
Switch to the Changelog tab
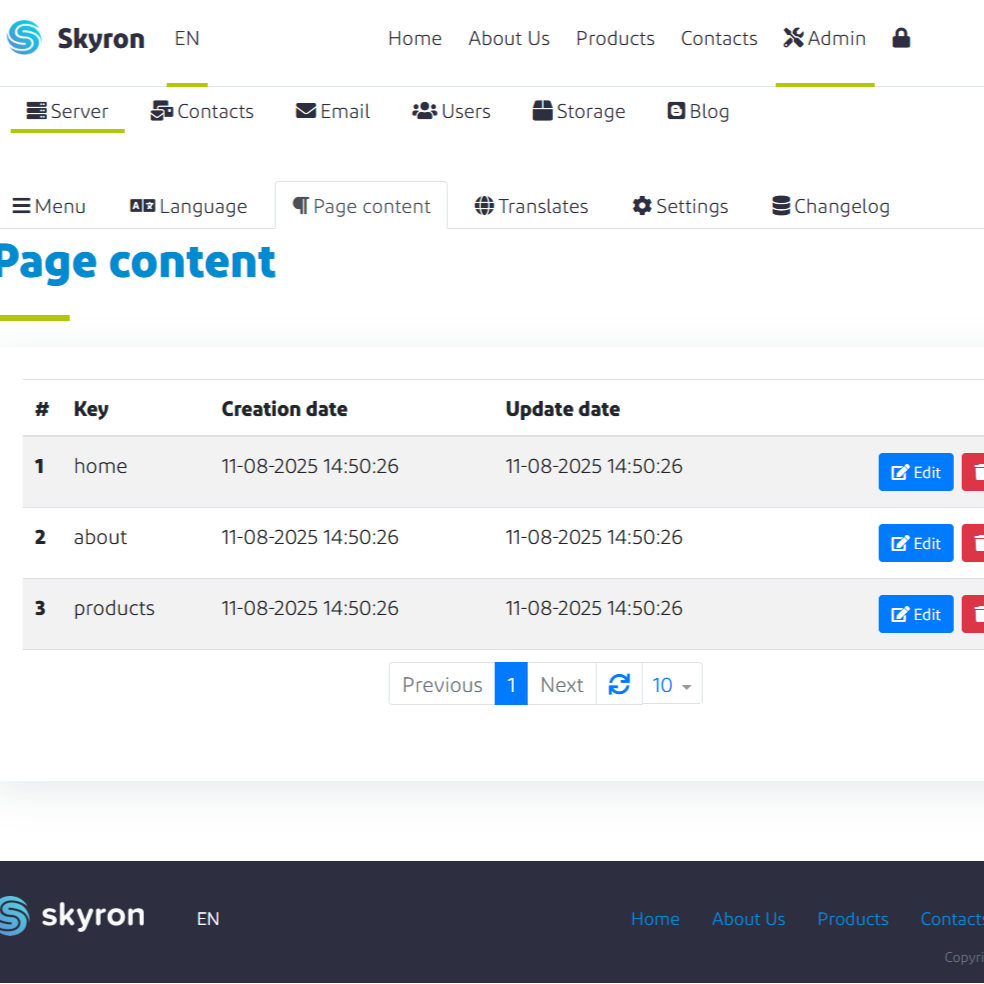click(x=830, y=206)
